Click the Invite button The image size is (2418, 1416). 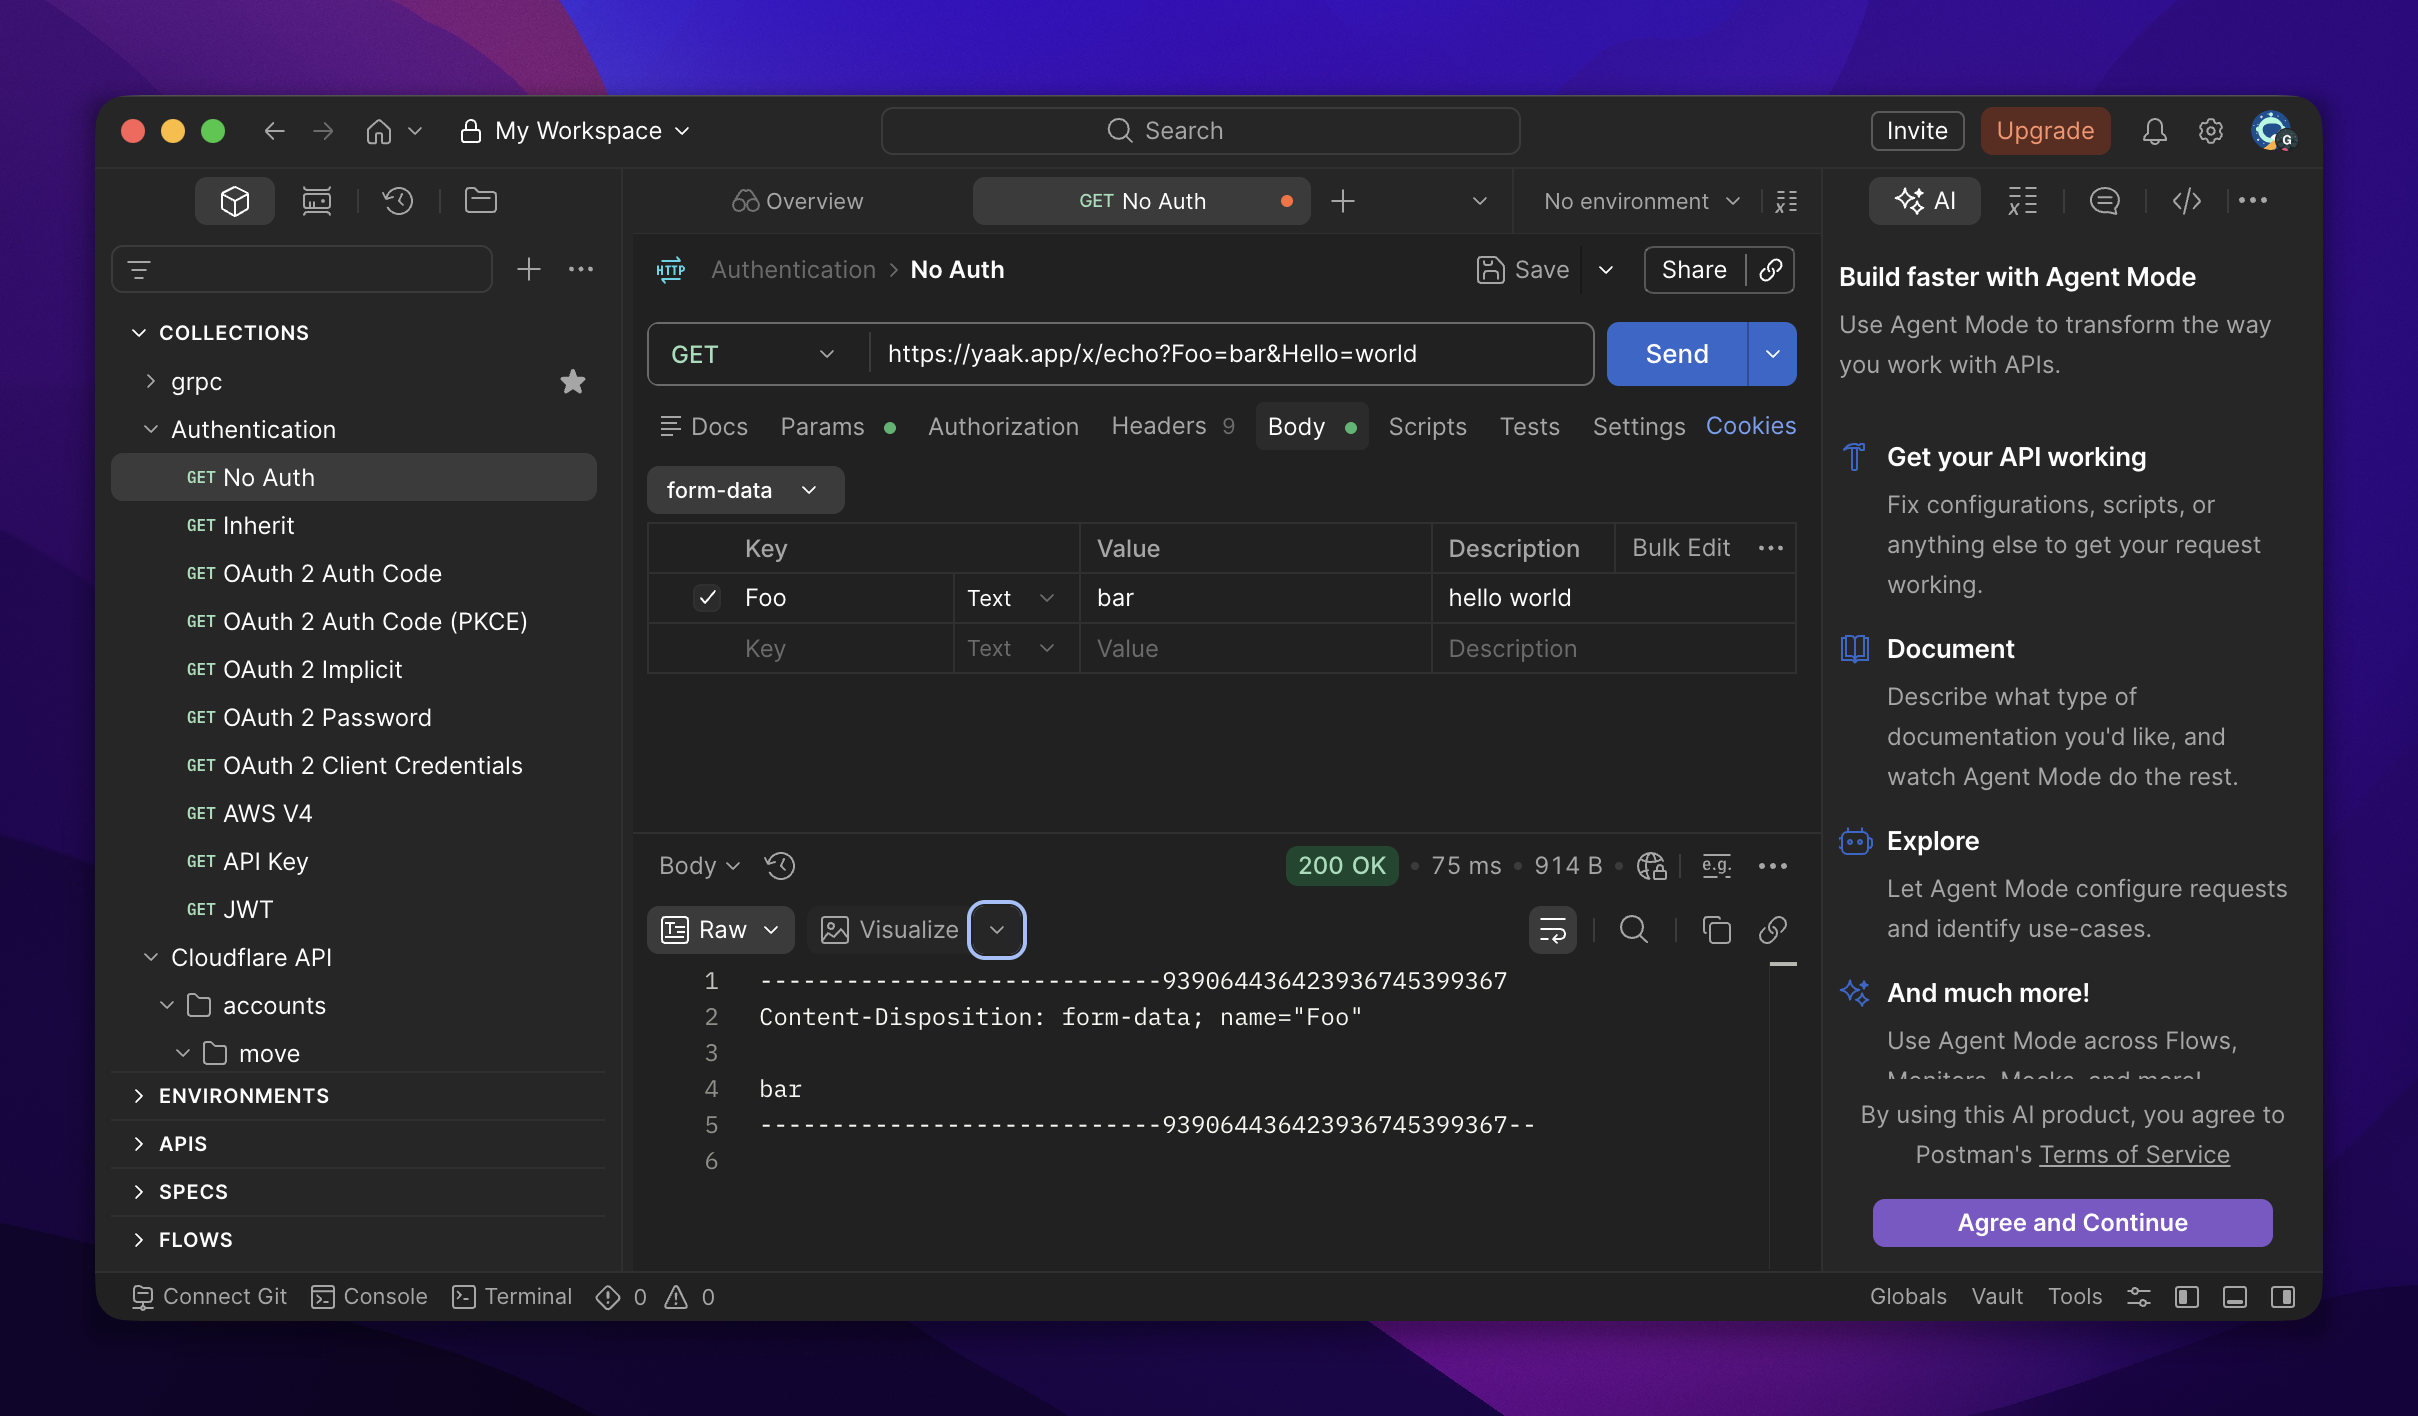[1917, 131]
